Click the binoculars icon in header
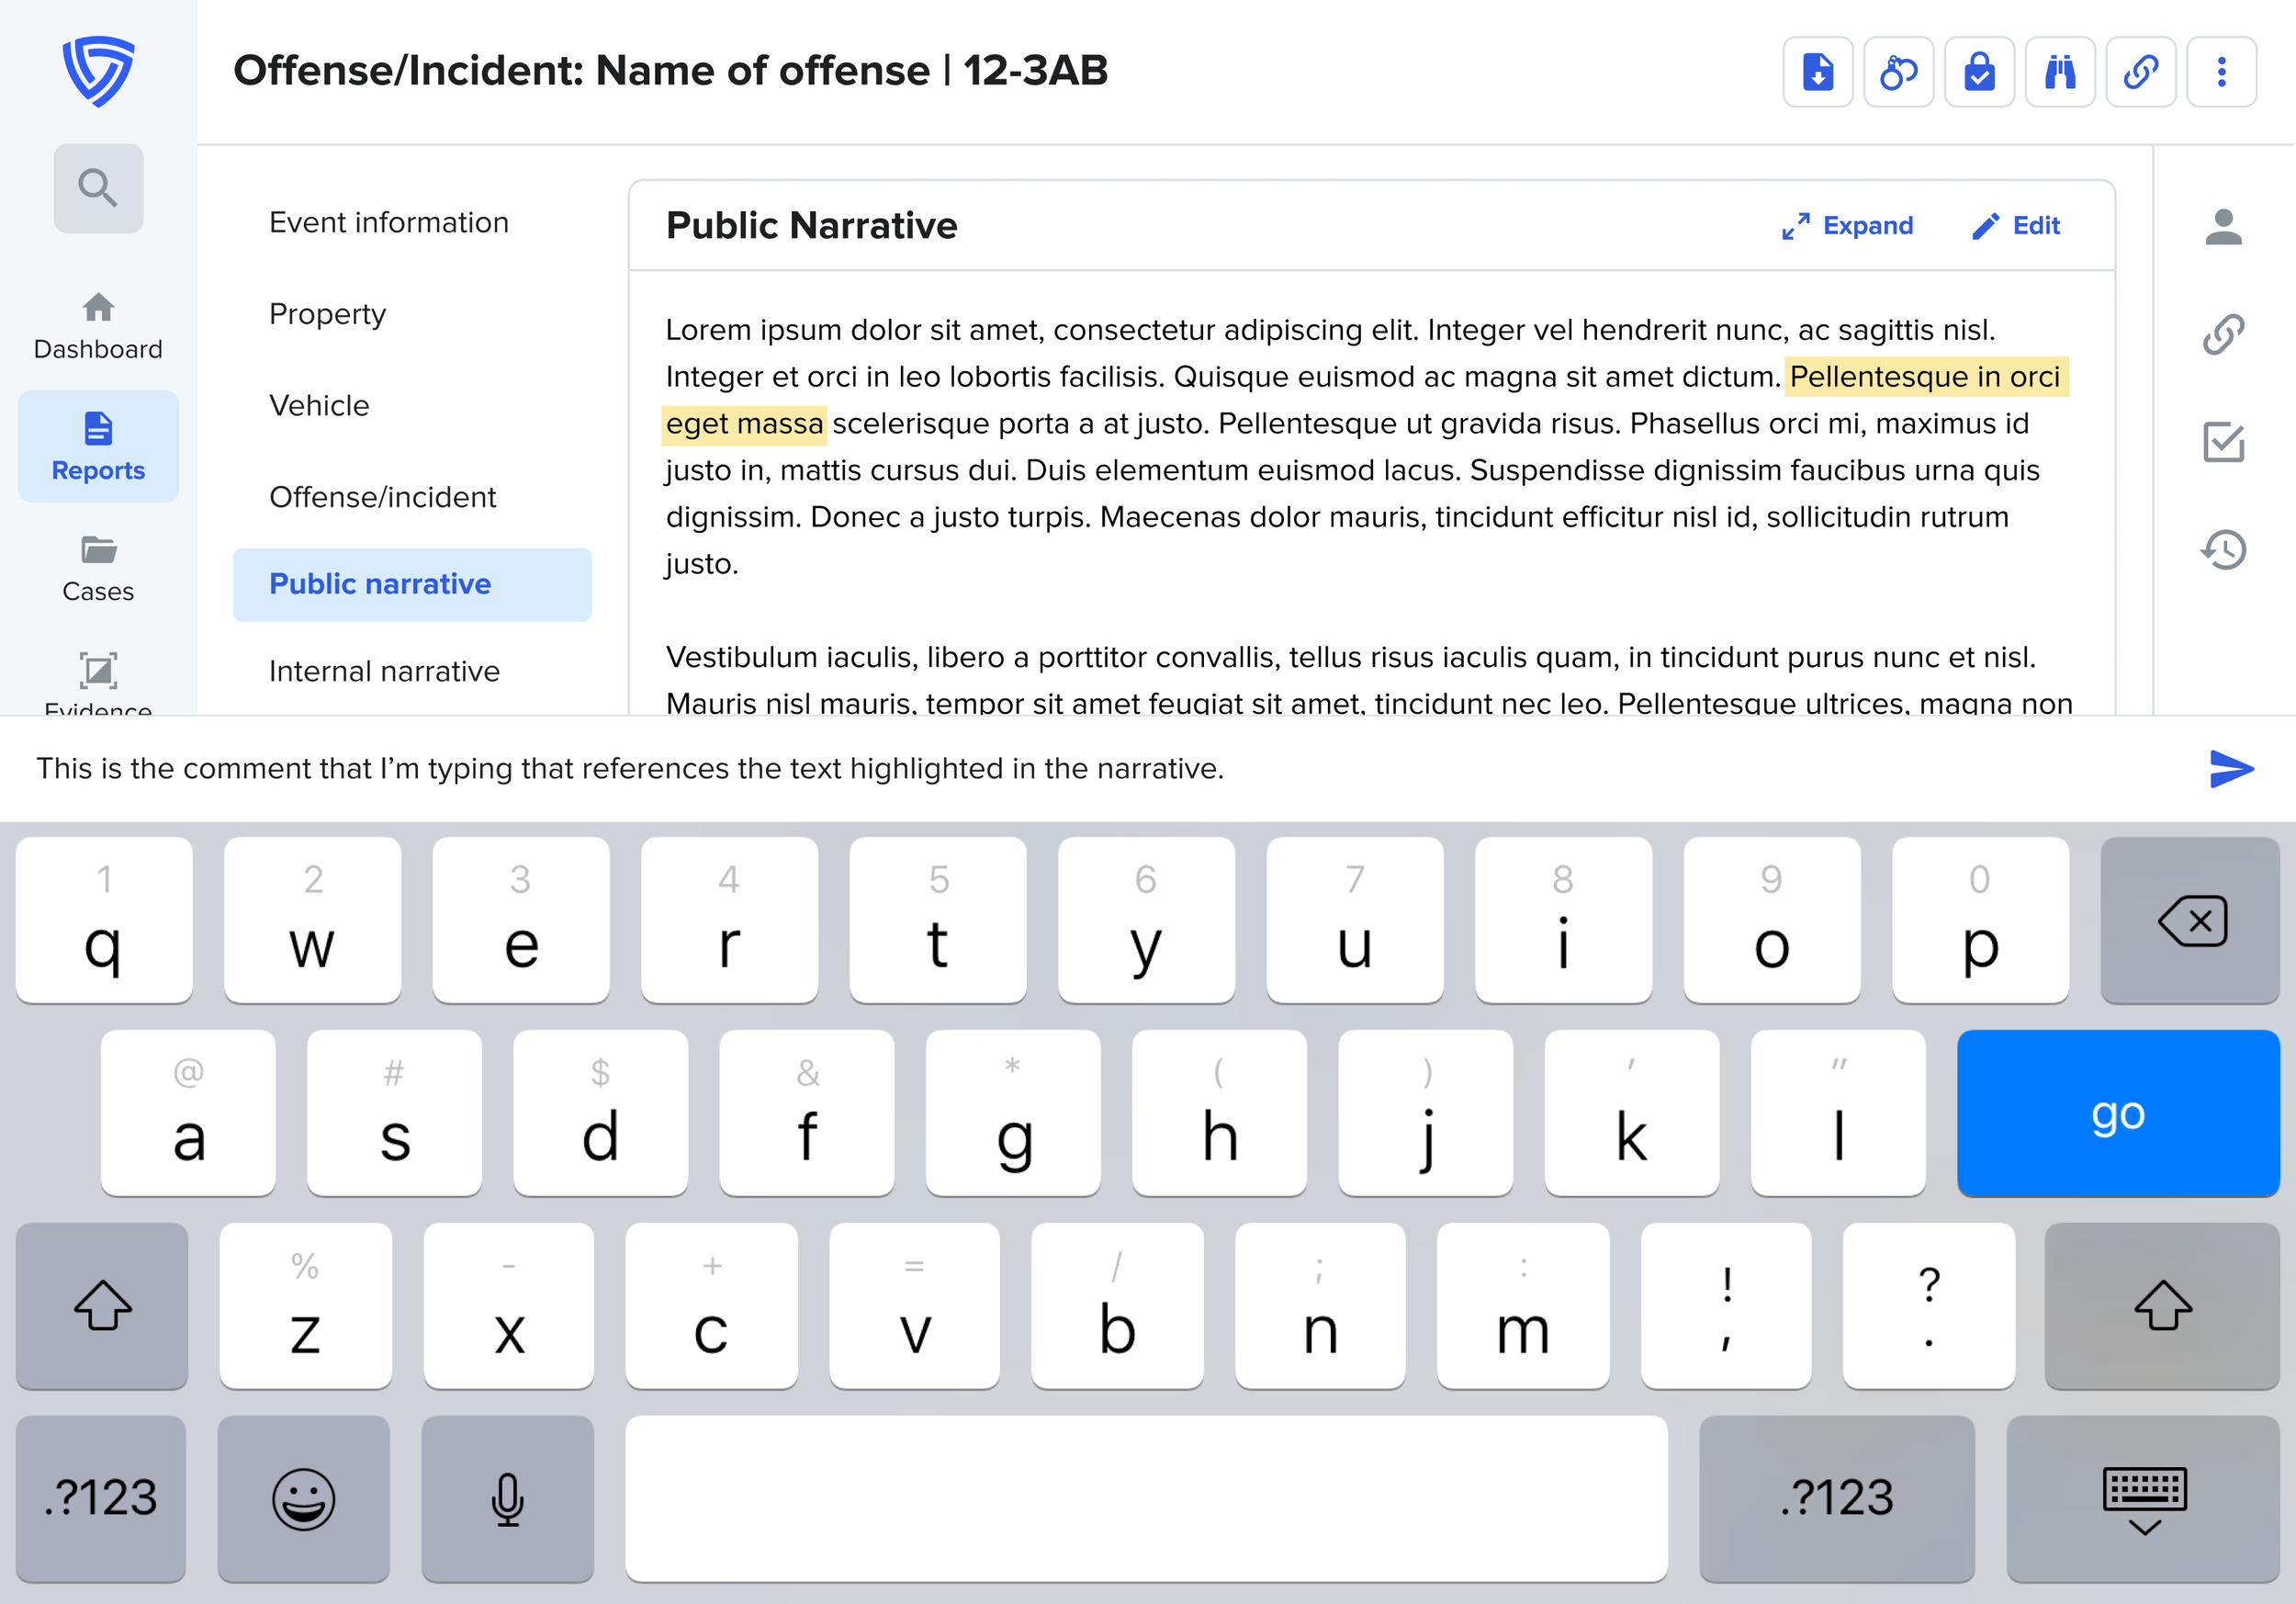 click(2059, 72)
